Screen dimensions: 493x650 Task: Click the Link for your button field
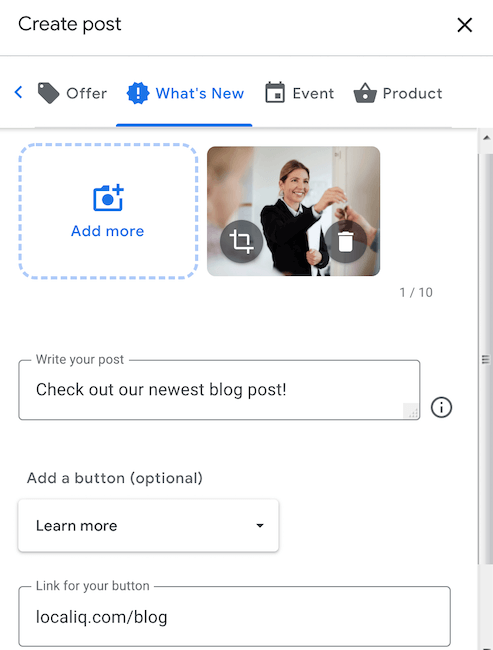234,617
